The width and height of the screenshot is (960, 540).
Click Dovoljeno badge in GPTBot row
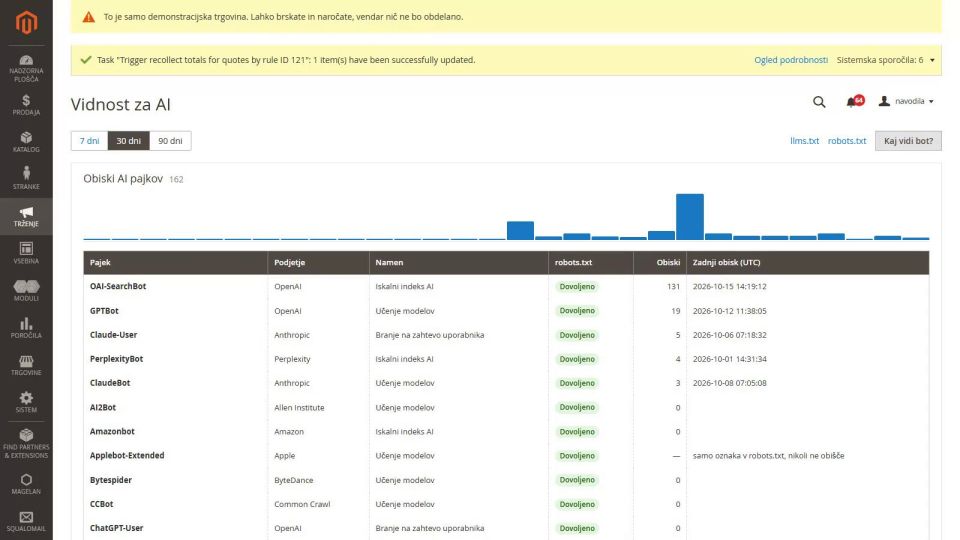click(577, 311)
